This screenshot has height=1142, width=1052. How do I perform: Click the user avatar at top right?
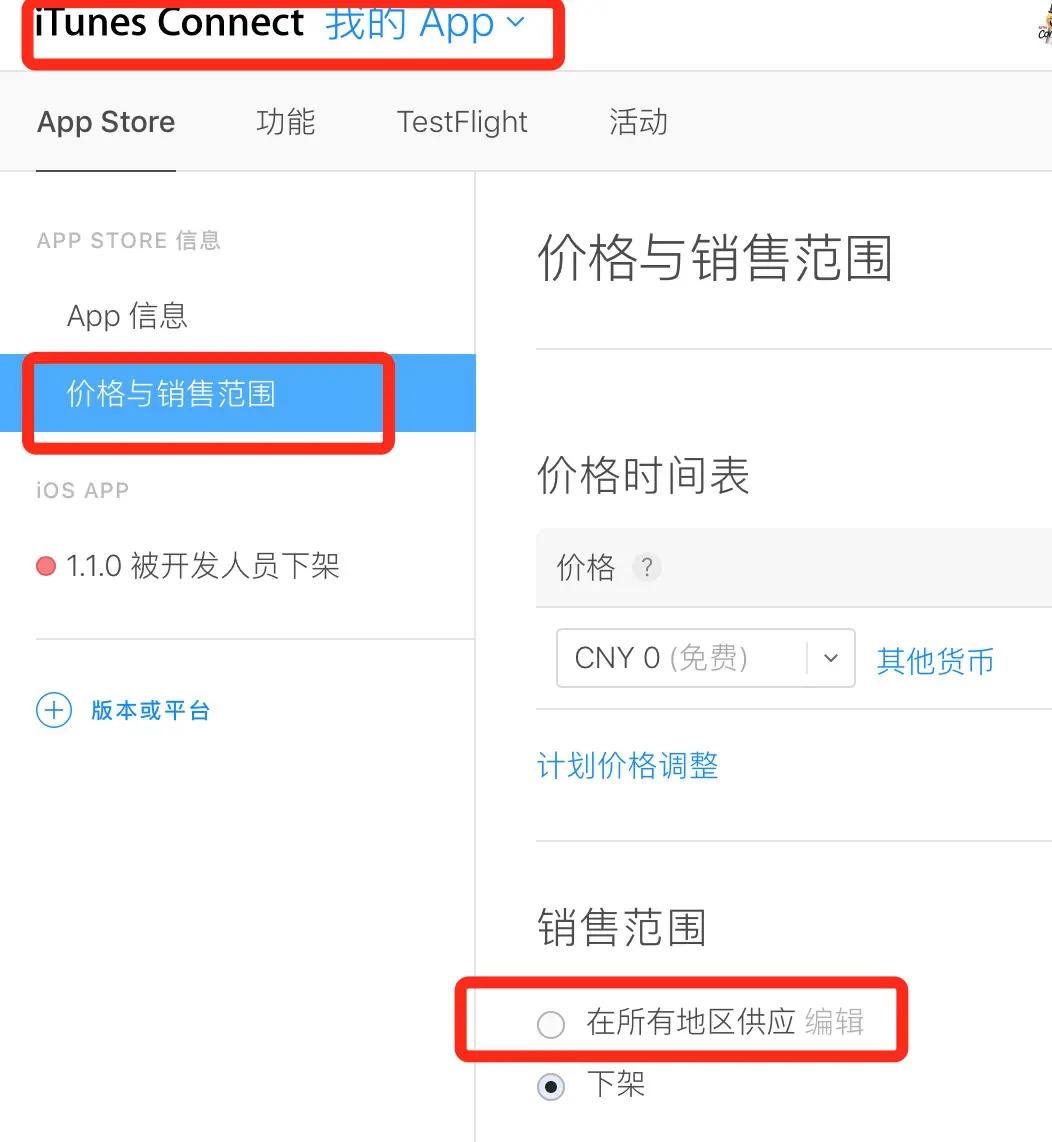1045,26
